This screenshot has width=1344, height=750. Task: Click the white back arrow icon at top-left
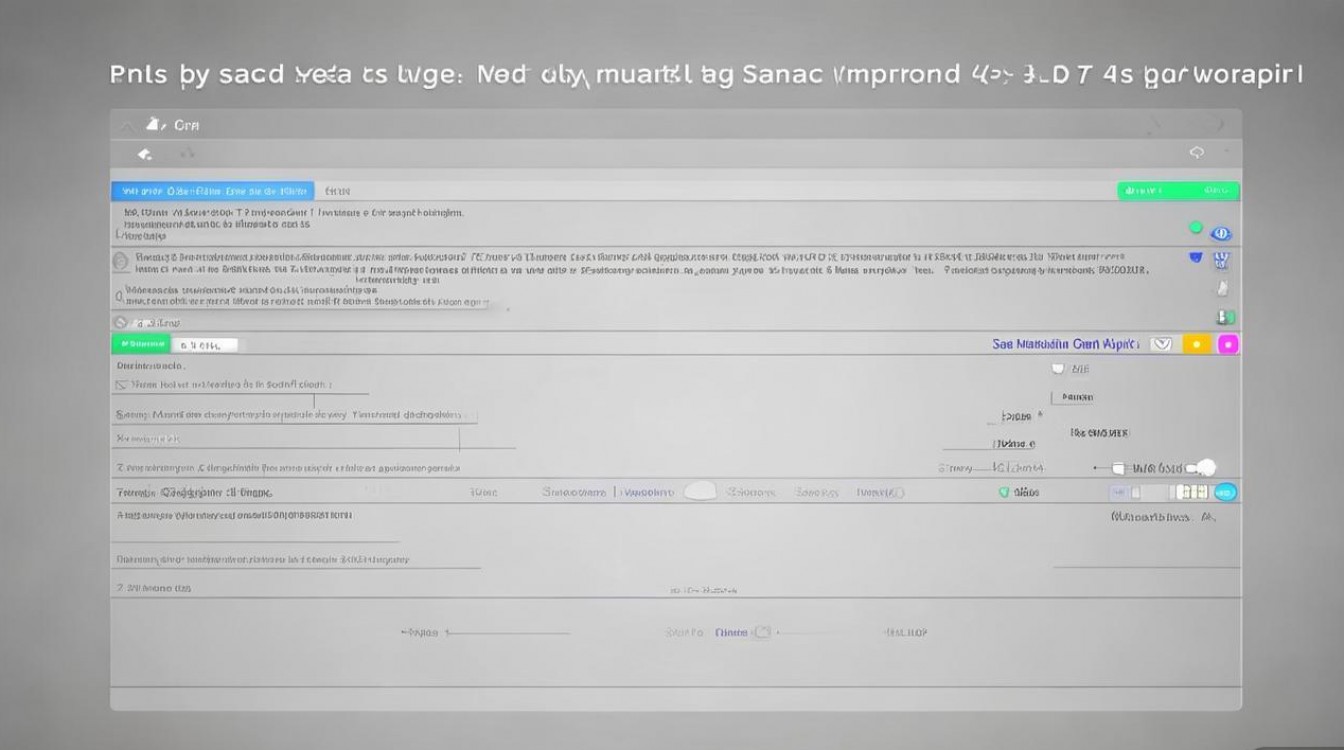pyautogui.click(x=144, y=154)
